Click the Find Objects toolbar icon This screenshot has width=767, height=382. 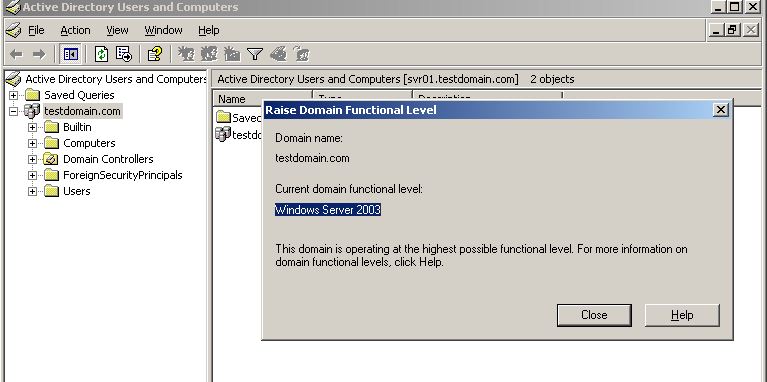click(x=278, y=54)
